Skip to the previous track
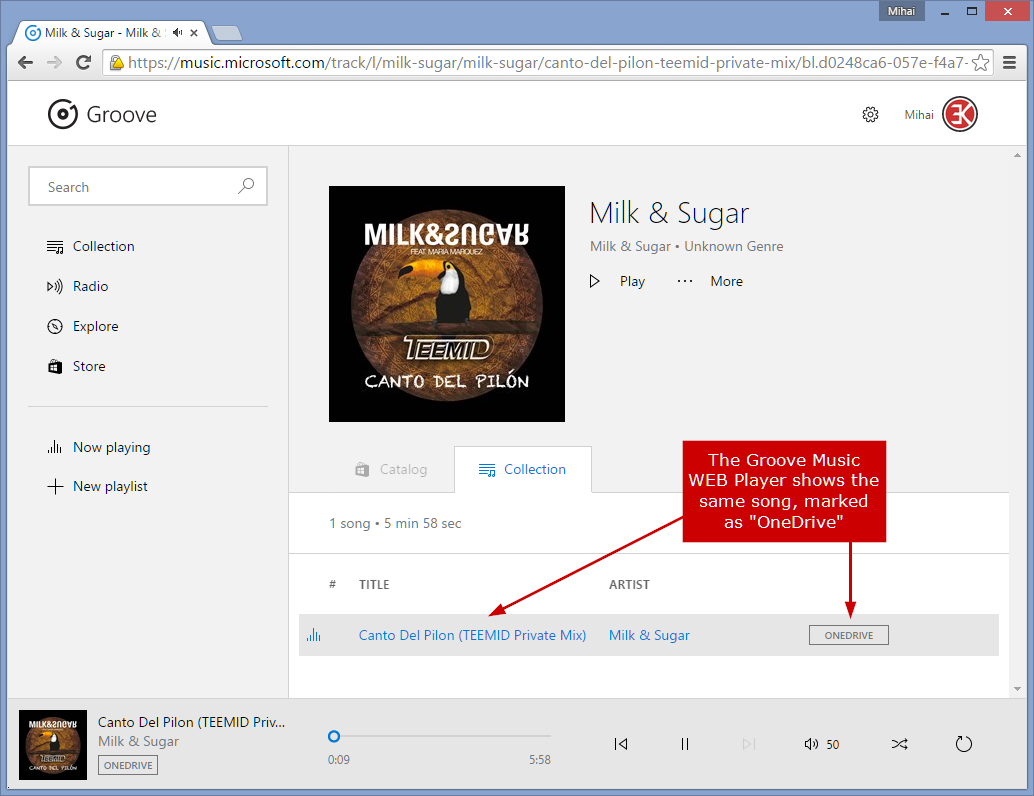Screen dimensions: 1034x796 point(621,744)
